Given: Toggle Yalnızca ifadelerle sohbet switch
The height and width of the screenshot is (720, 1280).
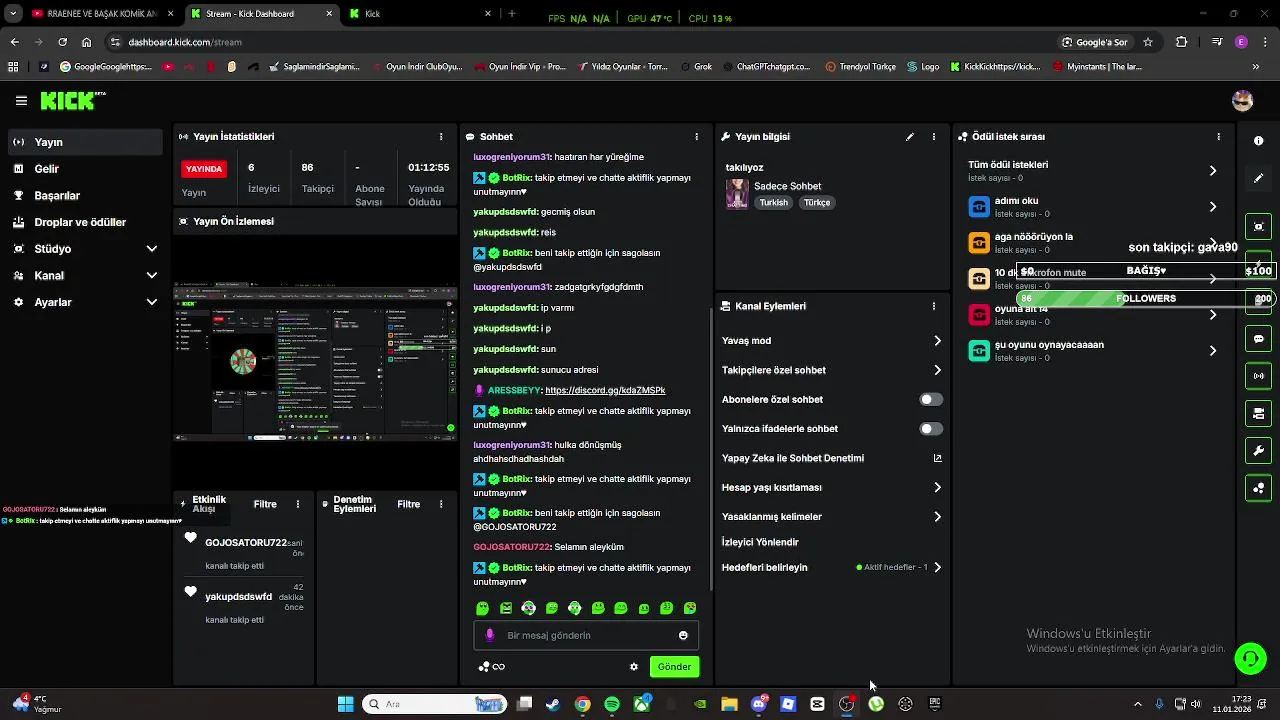Looking at the screenshot, I should [931, 429].
